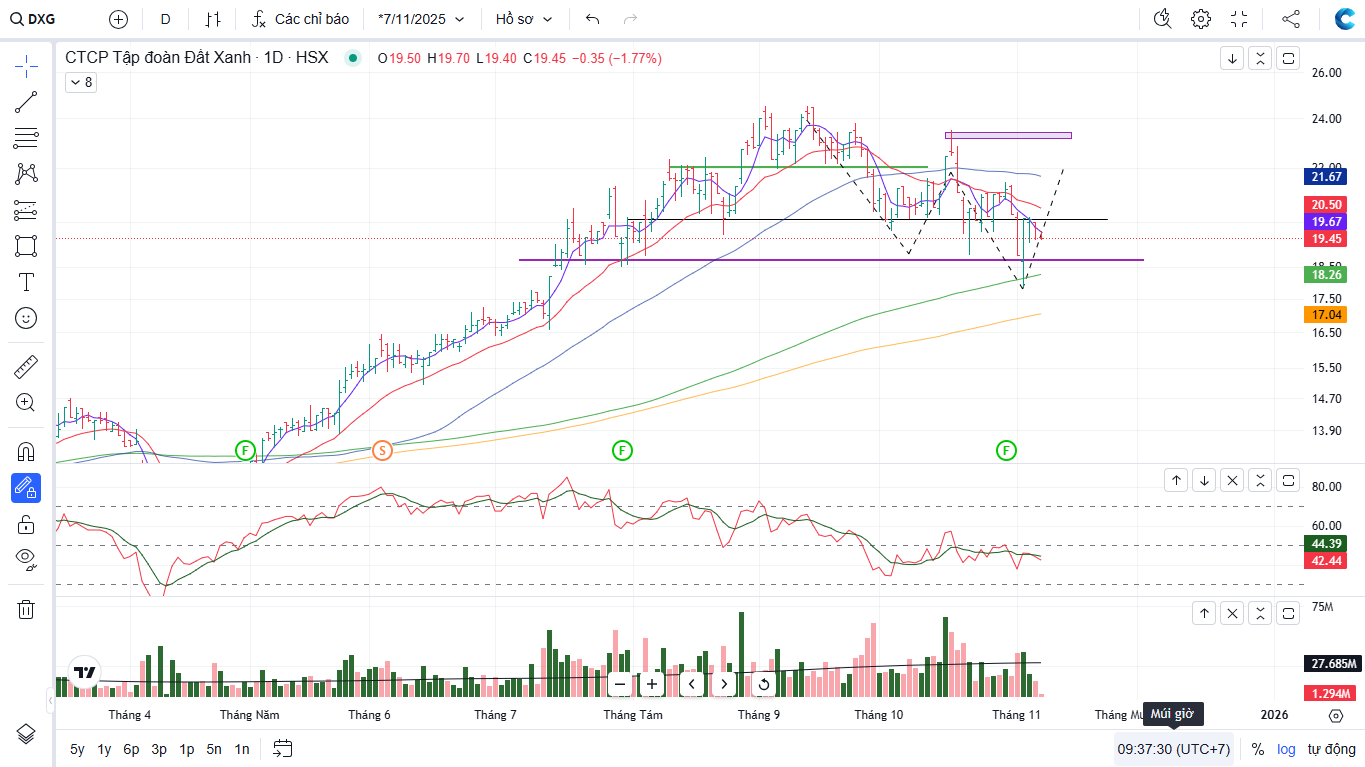Click the purple rectangle zone on chart
Screen dimensions: 1365x767
1008,135
